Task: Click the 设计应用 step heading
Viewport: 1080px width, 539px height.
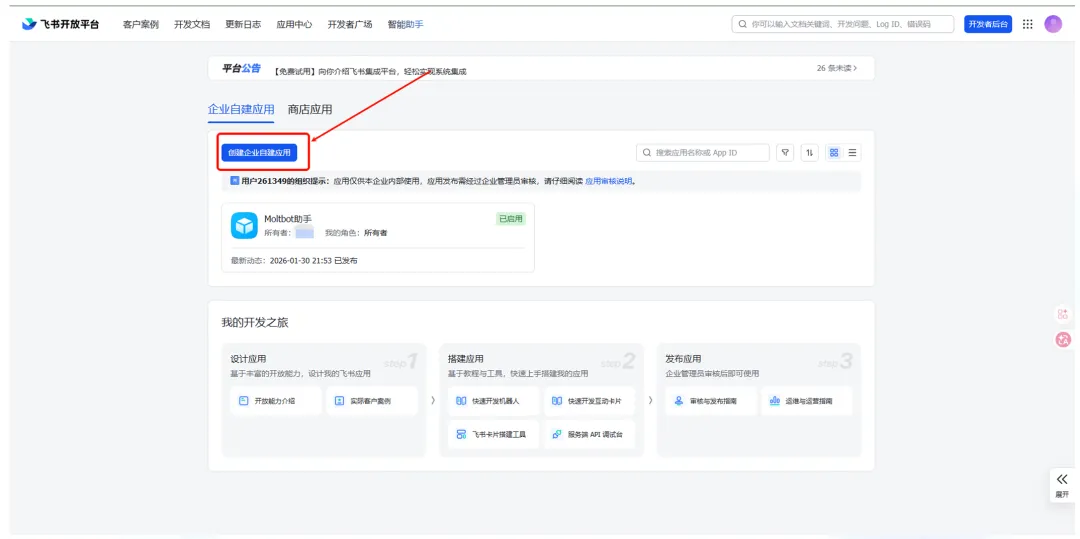Action: pyautogui.click(x=248, y=359)
